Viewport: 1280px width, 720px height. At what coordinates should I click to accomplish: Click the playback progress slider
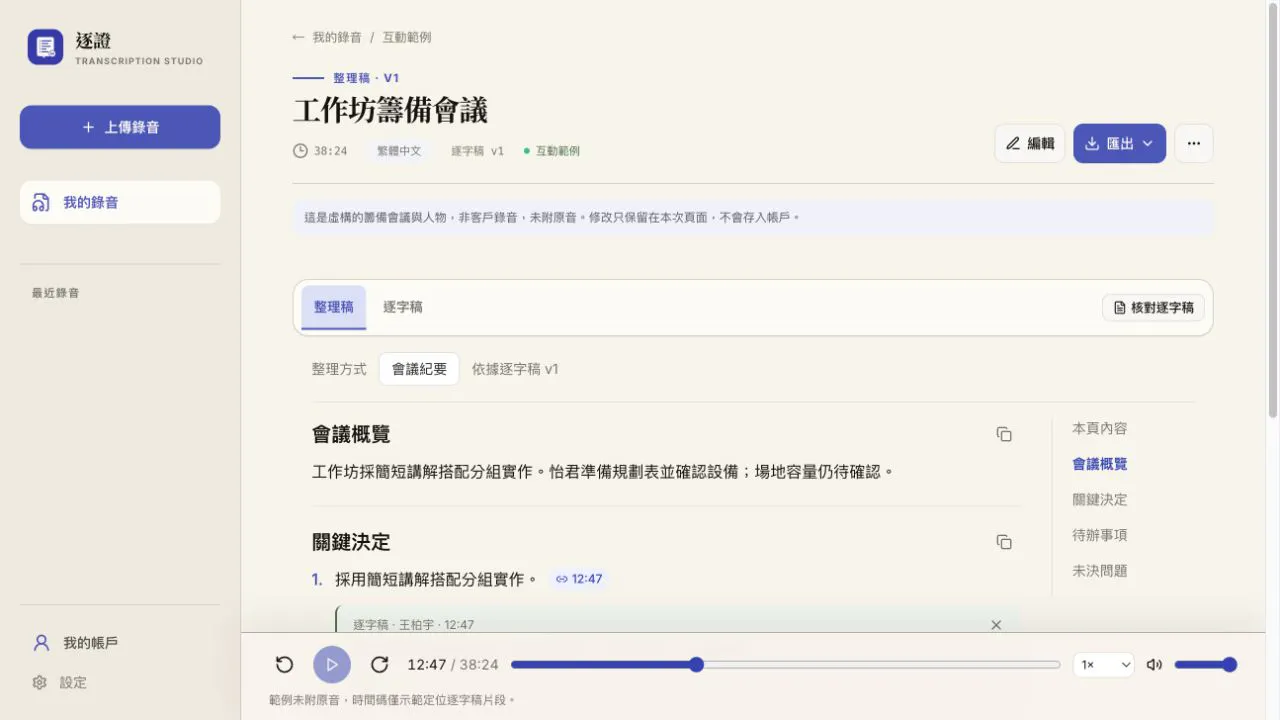coord(785,665)
